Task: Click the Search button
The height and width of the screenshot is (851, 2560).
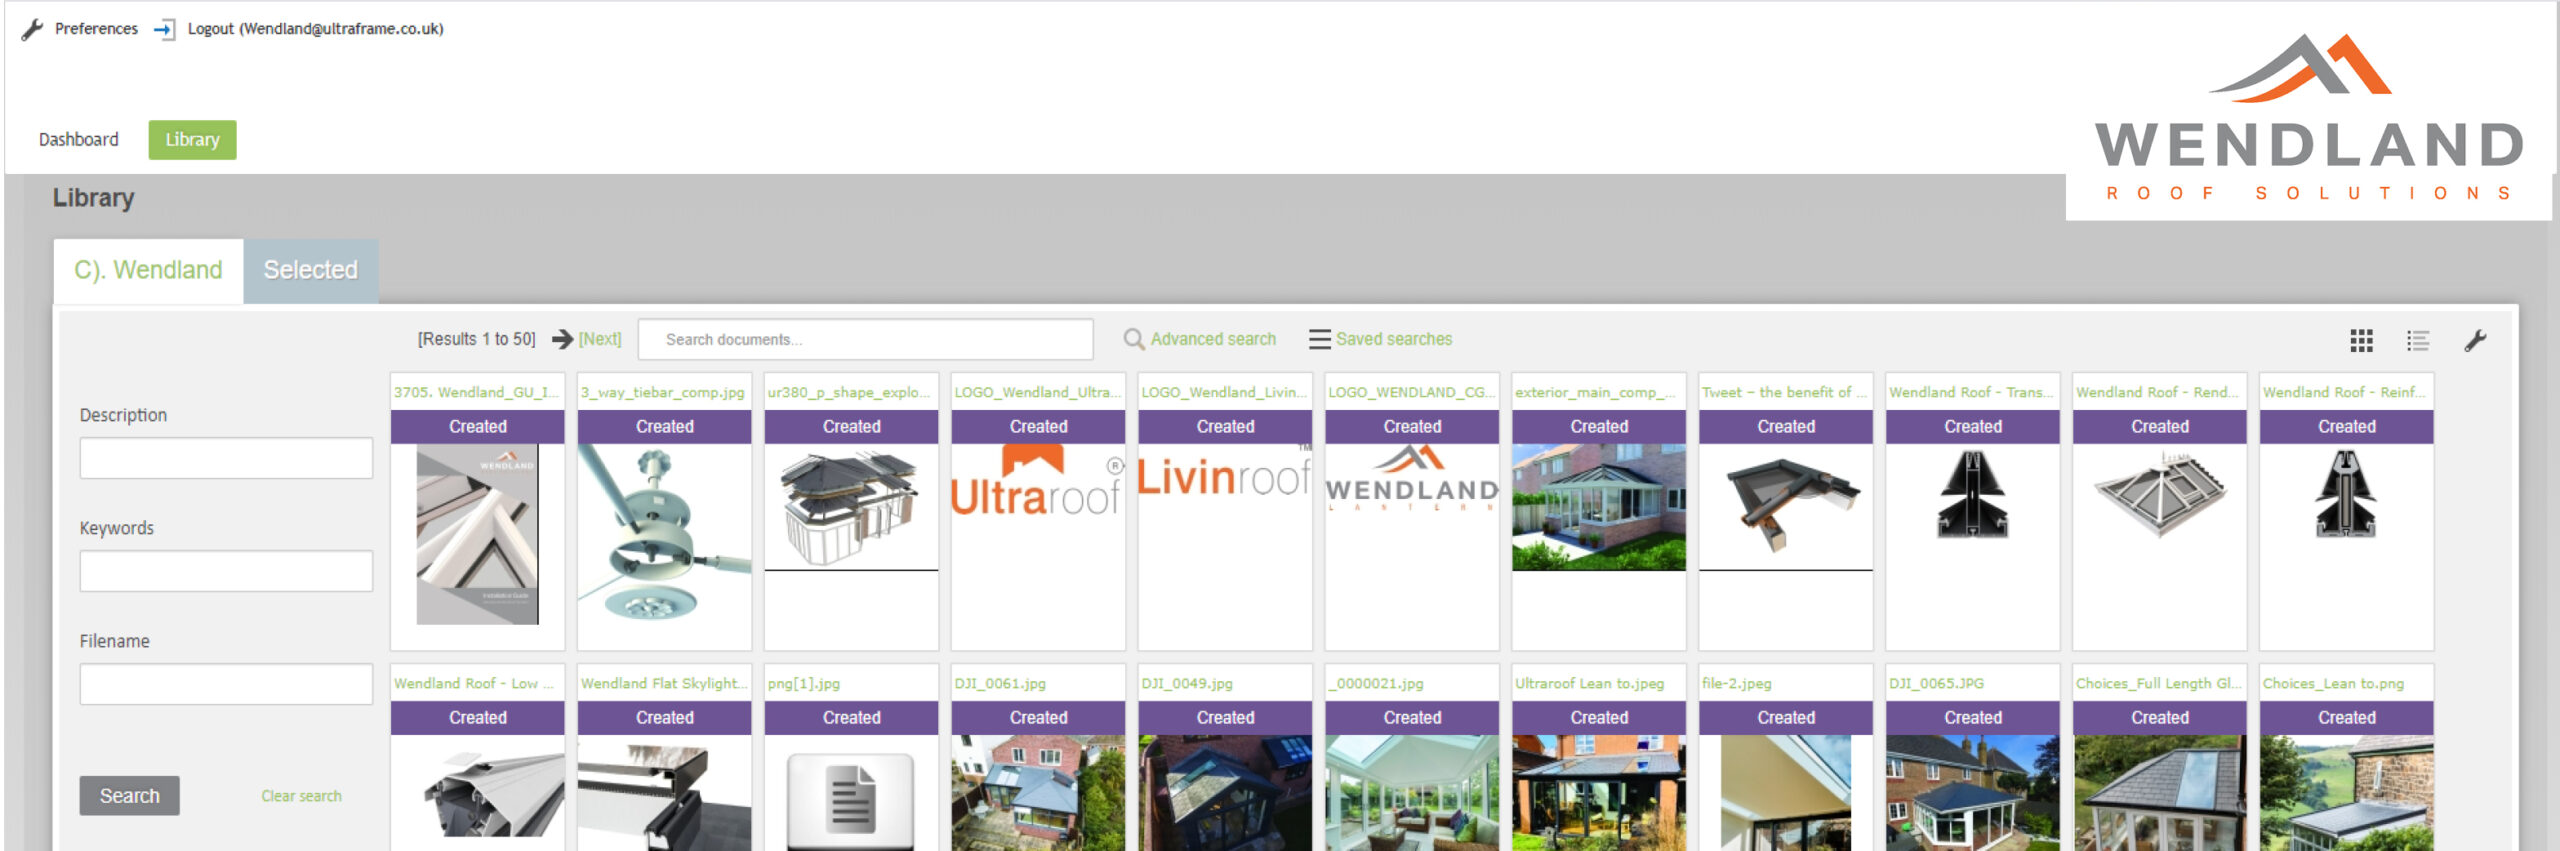Action: coord(130,796)
